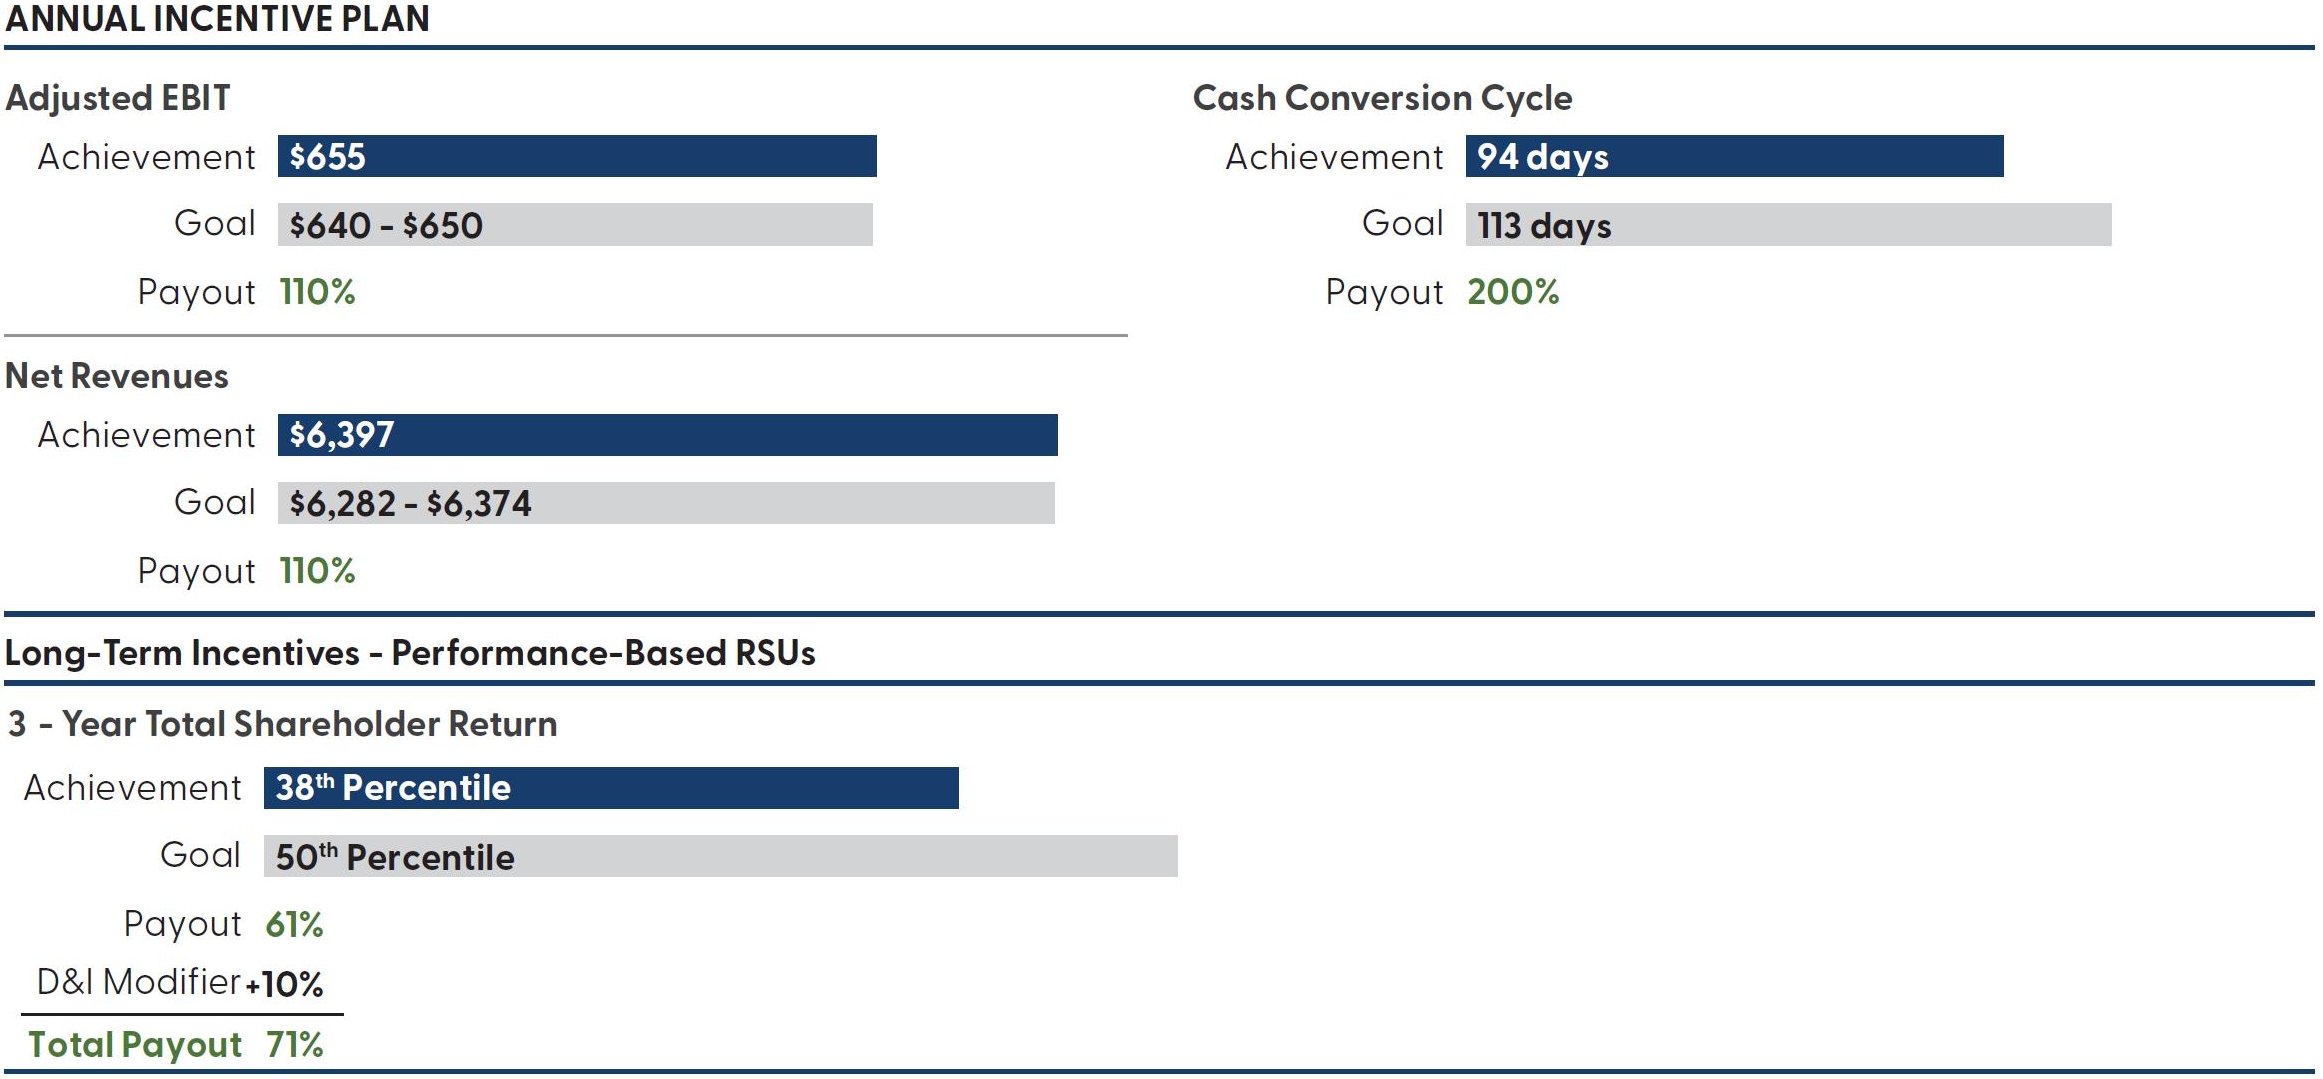Select the Cash Conversion Cycle heading

pos(1382,98)
